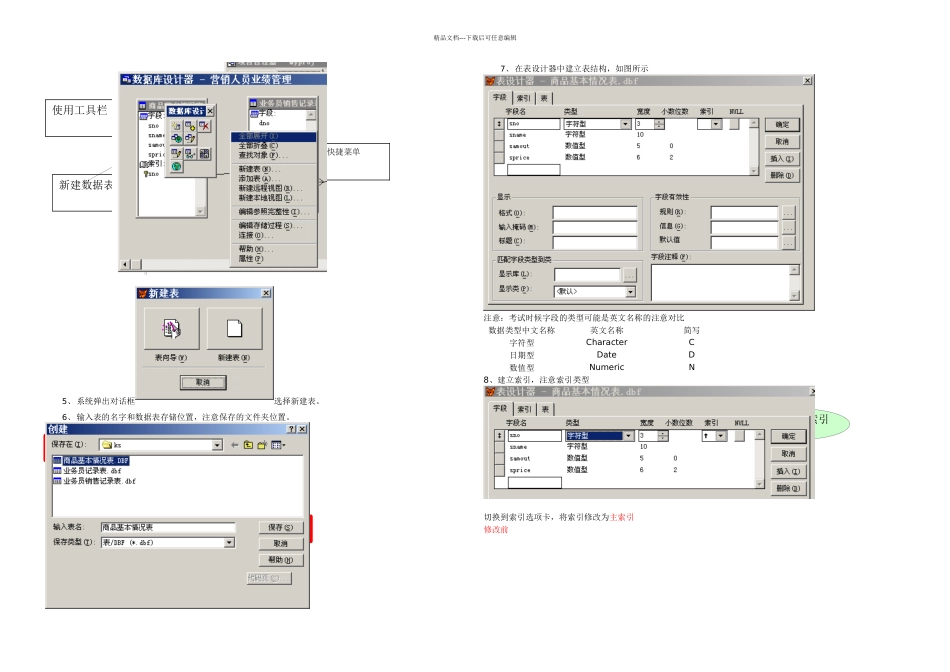Open the 保存类型 表/DBF dropdown
This screenshot has width=950, height=672.
tap(229, 542)
